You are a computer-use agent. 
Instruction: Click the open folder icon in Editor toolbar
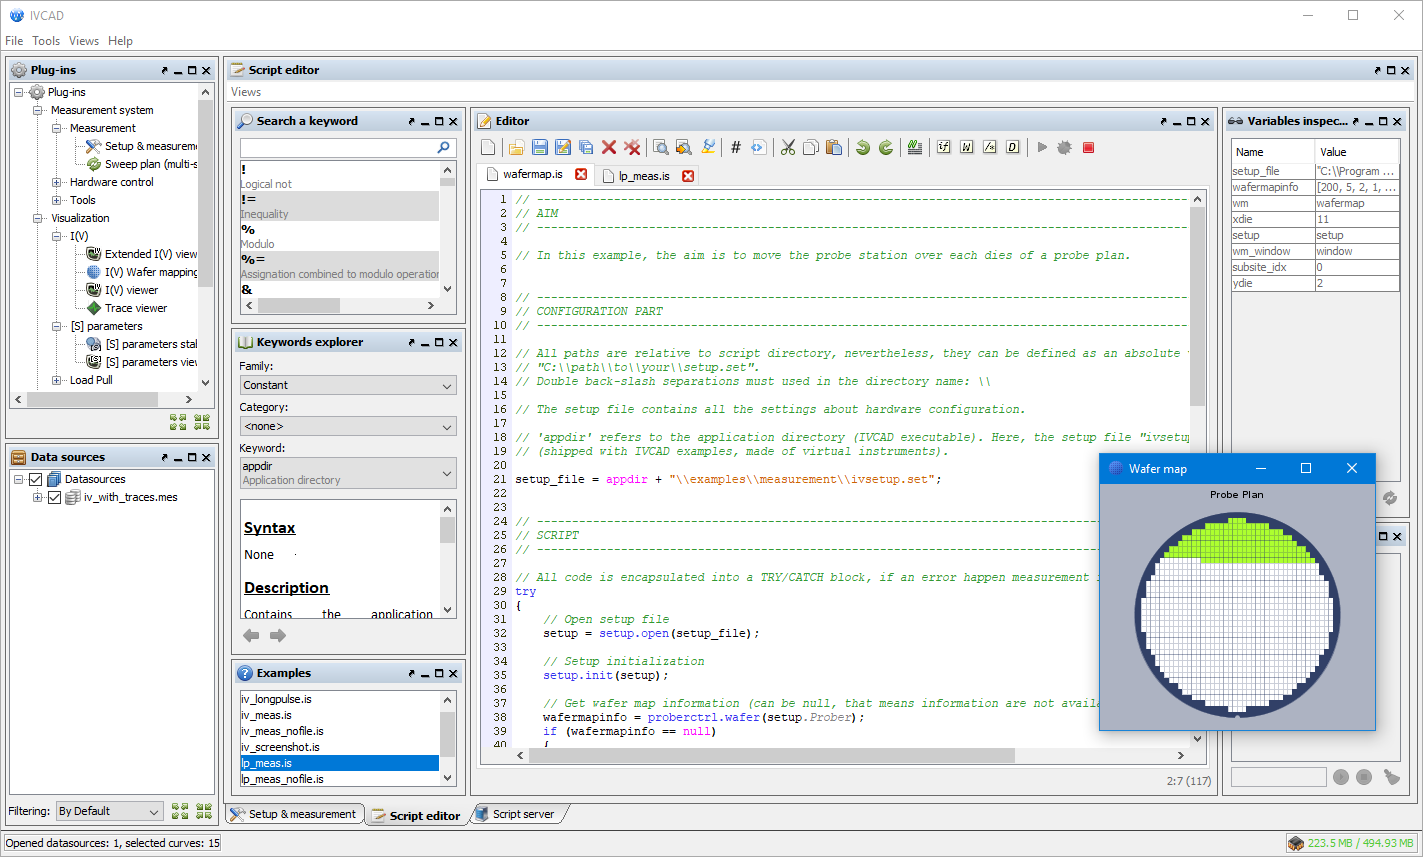point(516,147)
